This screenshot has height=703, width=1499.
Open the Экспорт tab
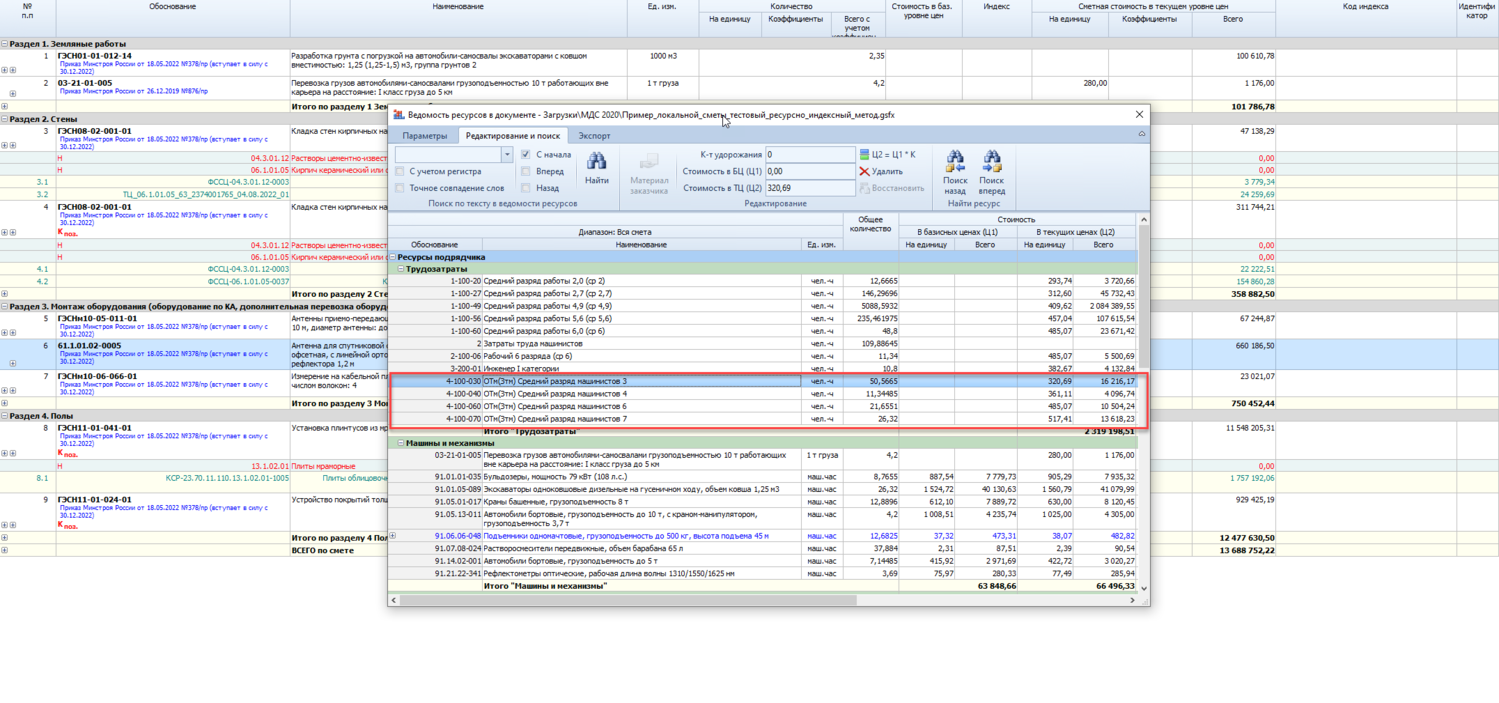pos(594,136)
